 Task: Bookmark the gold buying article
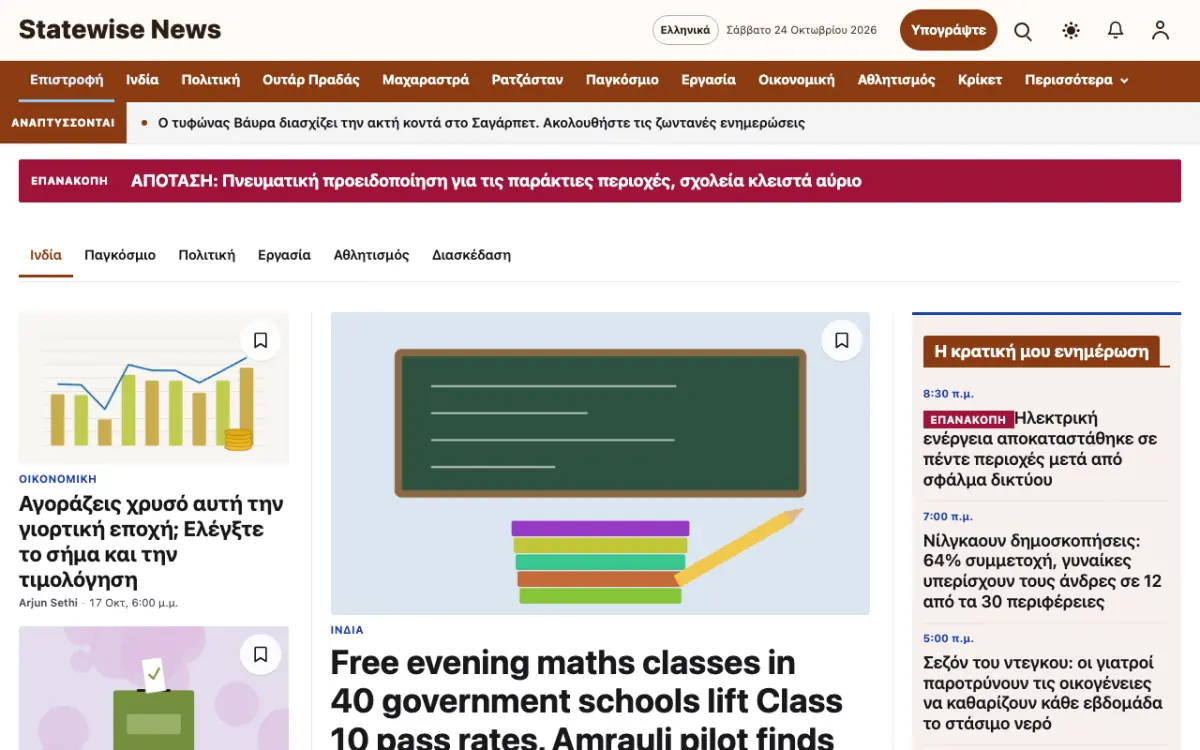261,341
